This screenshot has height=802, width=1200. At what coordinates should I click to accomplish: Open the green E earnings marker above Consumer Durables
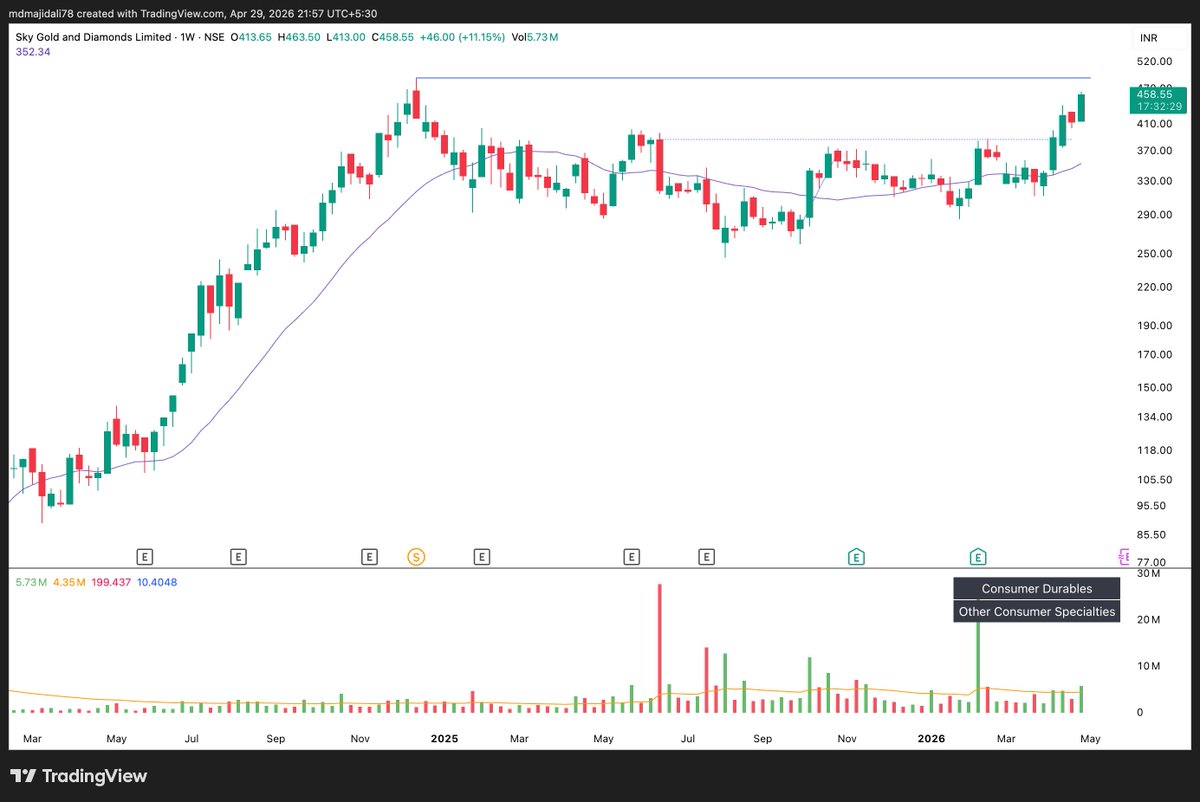pyautogui.click(x=978, y=555)
